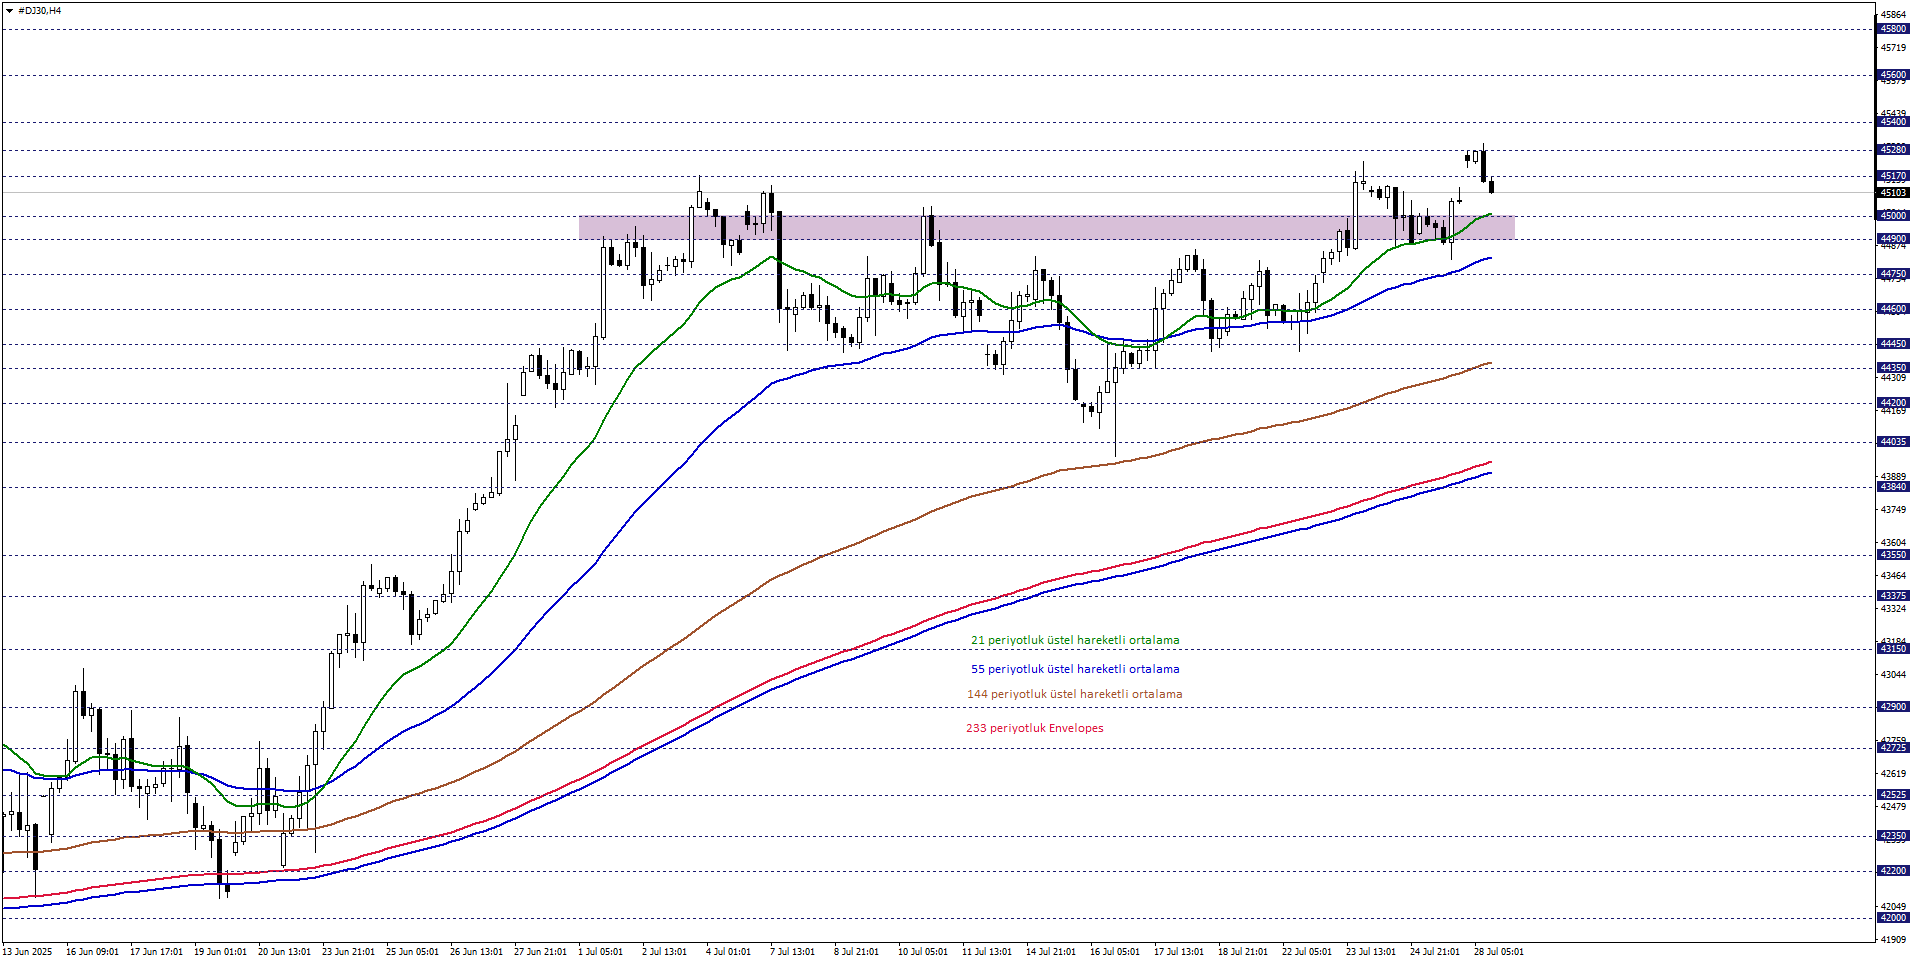Select the 42900 horizontal level price tag
Image resolution: width=1916 pixels, height=963 pixels.
[1894, 707]
